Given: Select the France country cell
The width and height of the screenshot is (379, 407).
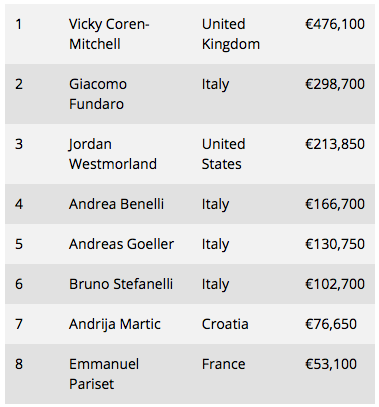Looking at the screenshot, I should coord(223,364).
